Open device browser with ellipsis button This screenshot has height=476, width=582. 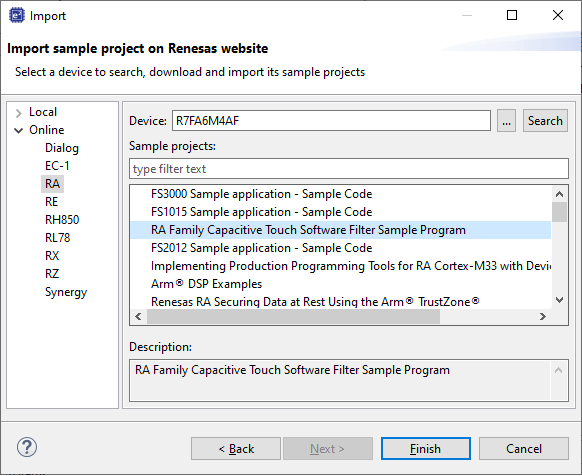pos(506,121)
